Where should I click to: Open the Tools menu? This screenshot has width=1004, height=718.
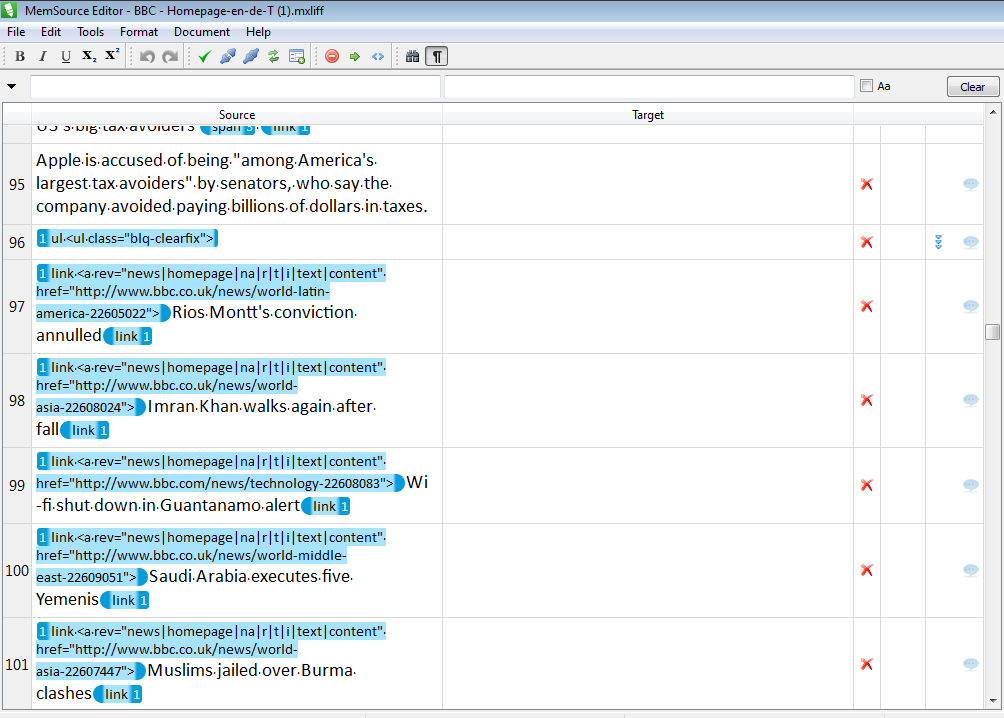(90, 32)
